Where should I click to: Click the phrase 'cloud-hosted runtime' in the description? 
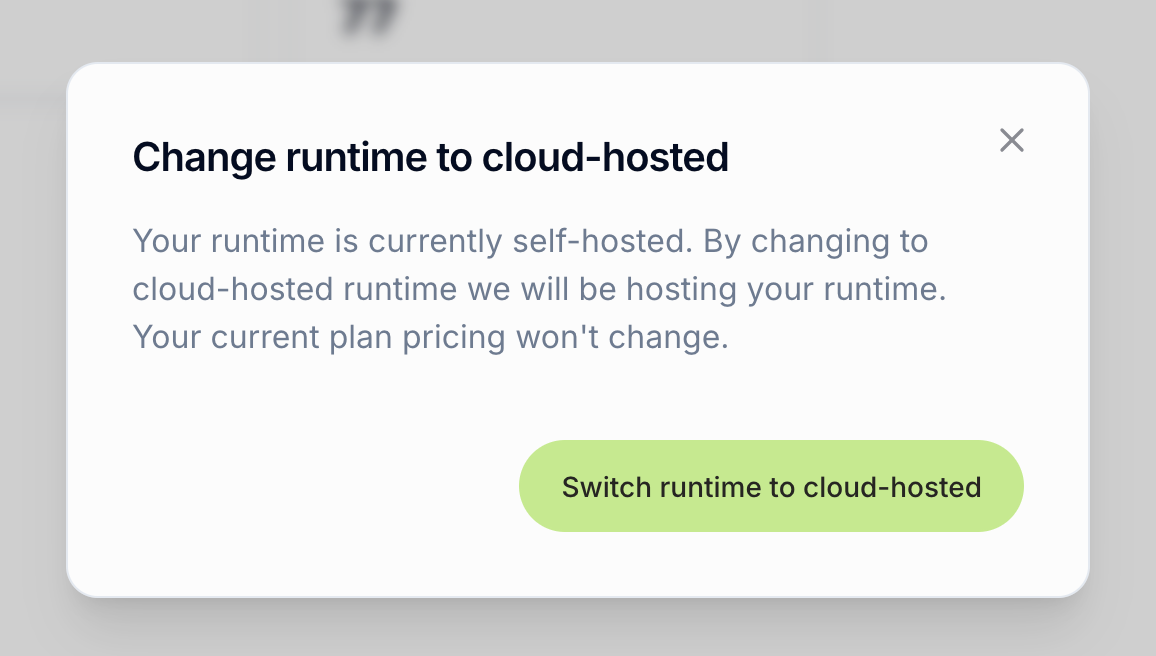click(x=295, y=289)
